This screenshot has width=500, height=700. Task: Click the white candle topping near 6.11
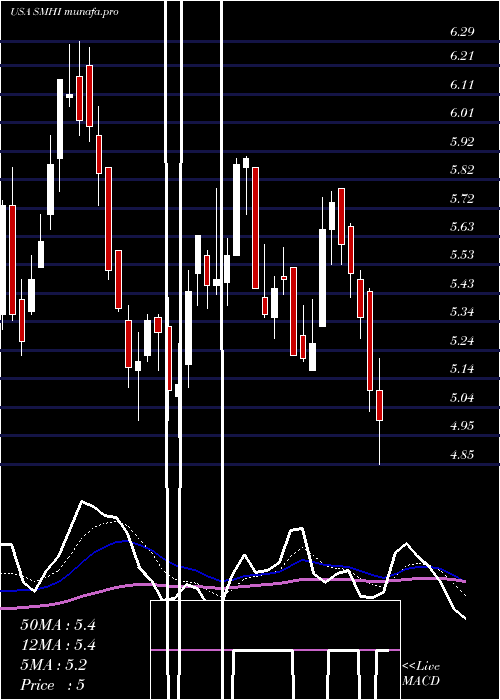click(60, 119)
